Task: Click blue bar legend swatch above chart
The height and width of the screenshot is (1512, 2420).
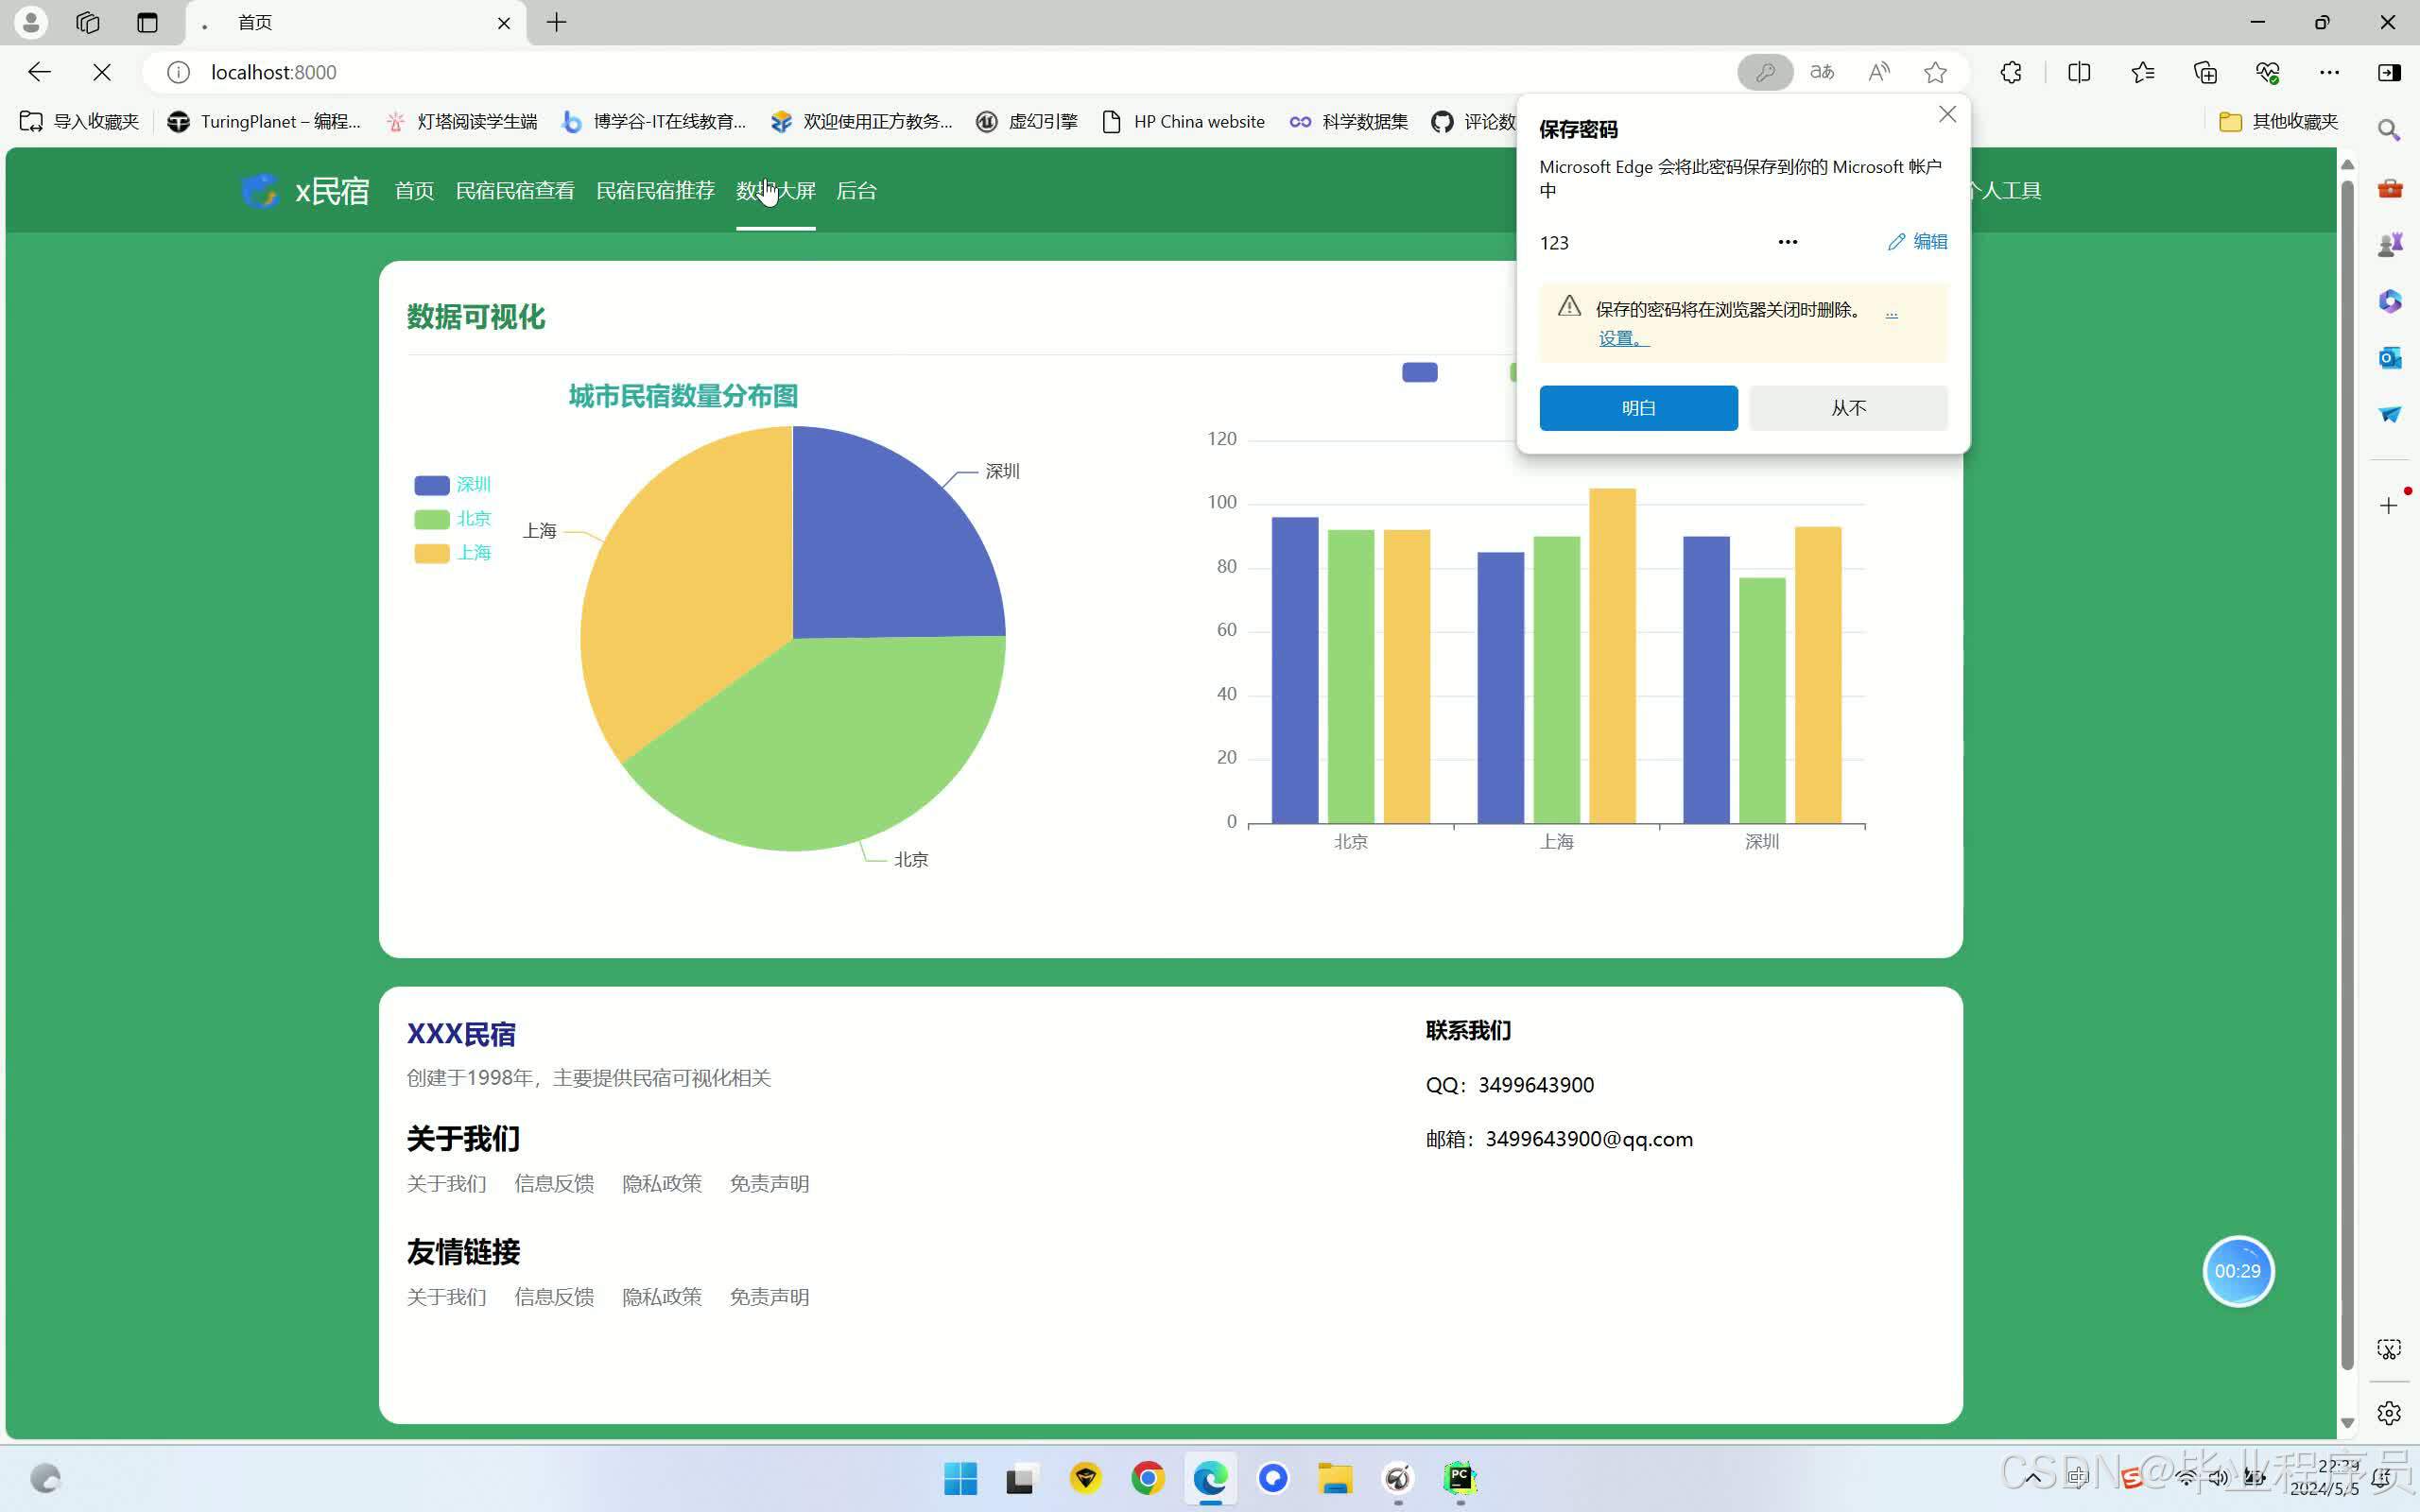Action: click(1419, 372)
